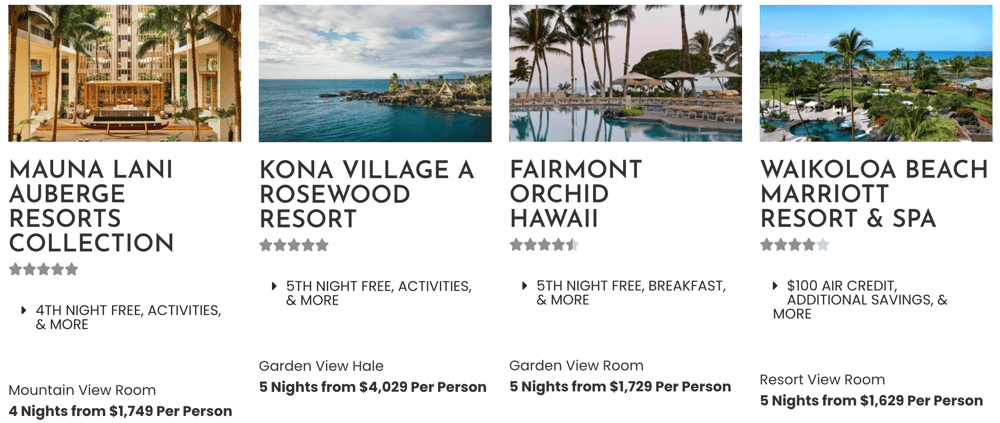Open the Mauna Lani Auberge resort photo
This screenshot has height=423, width=1000.
pos(124,73)
